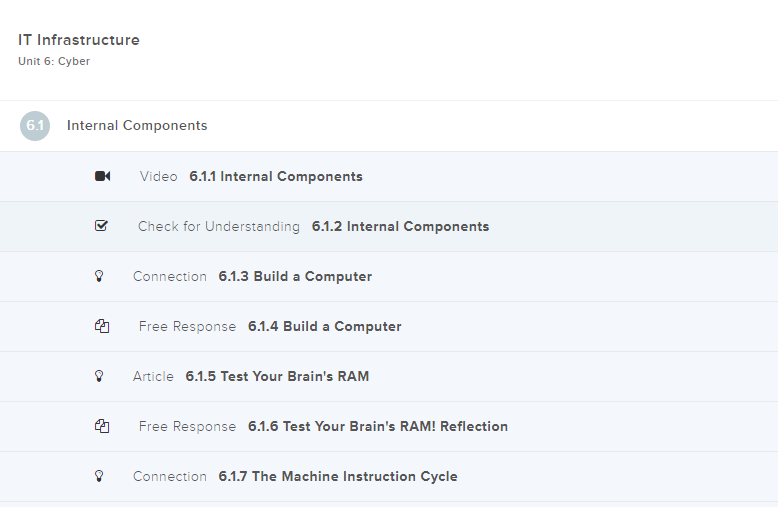The width and height of the screenshot is (778, 507).
Task: Click the lightbulb icon beside Test Your Brain's RAM article
Action: (99, 376)
